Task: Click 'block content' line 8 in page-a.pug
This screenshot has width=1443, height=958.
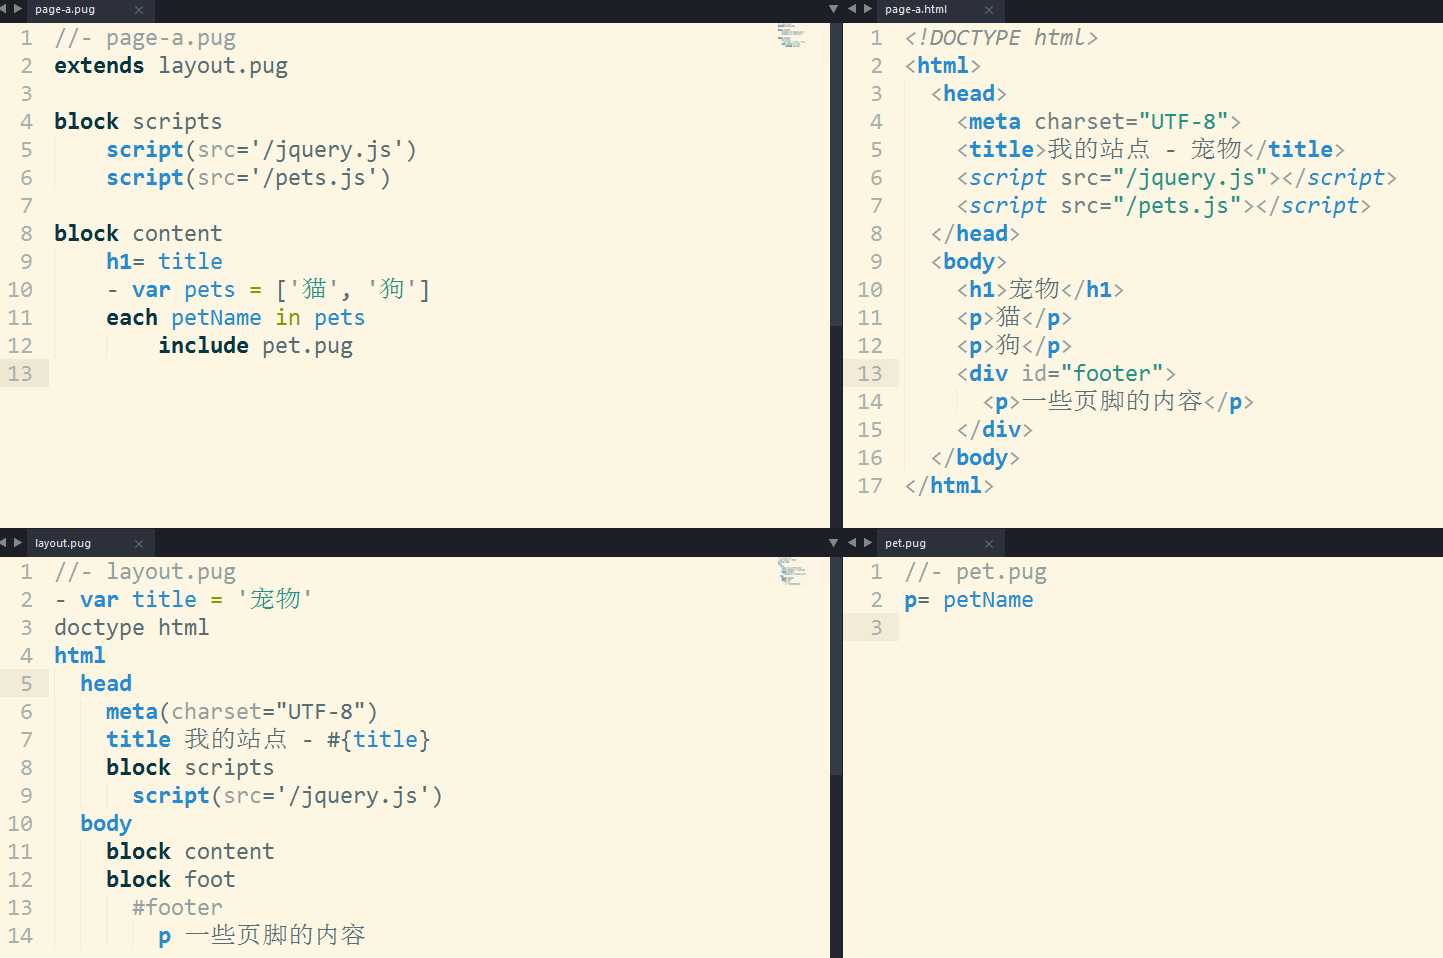Action: pos(138,234)
